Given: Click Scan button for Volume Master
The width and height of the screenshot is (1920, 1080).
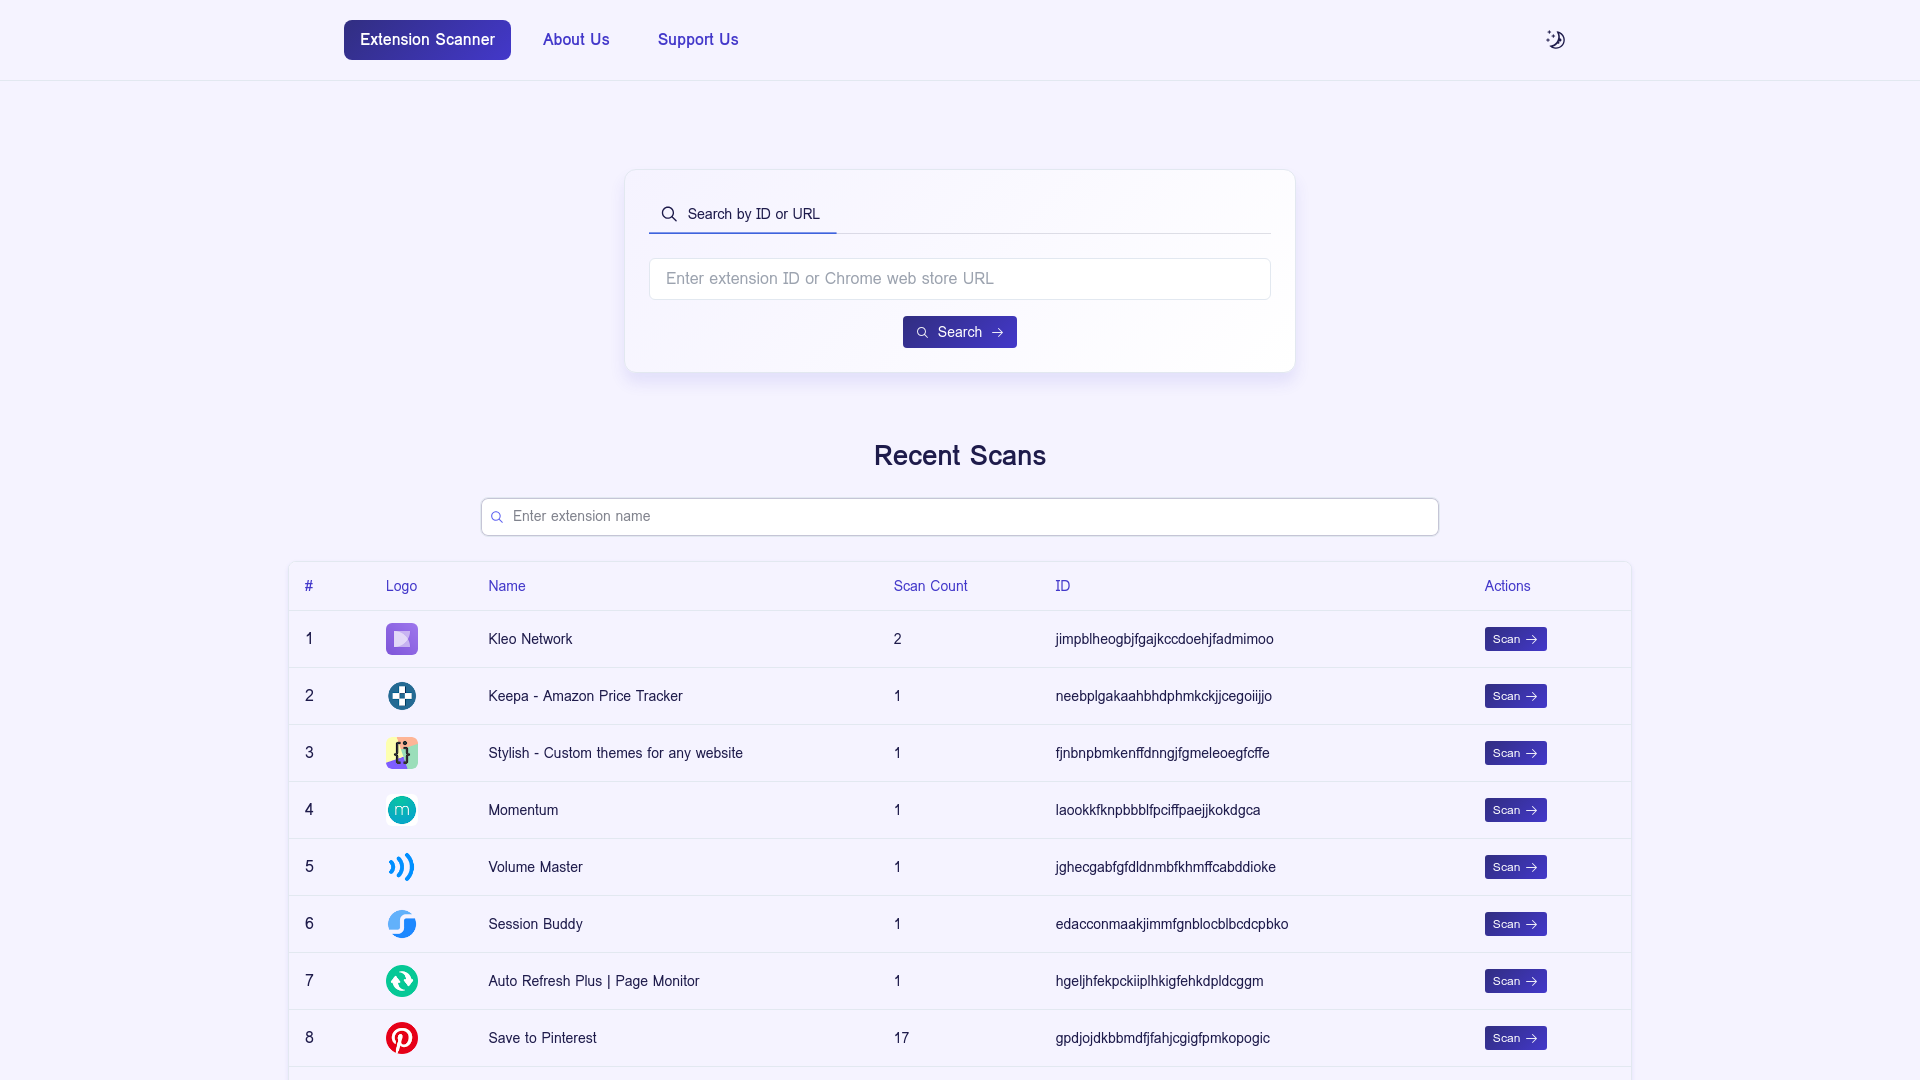Looking at the screenshot, I should [x=1515, y=866].
